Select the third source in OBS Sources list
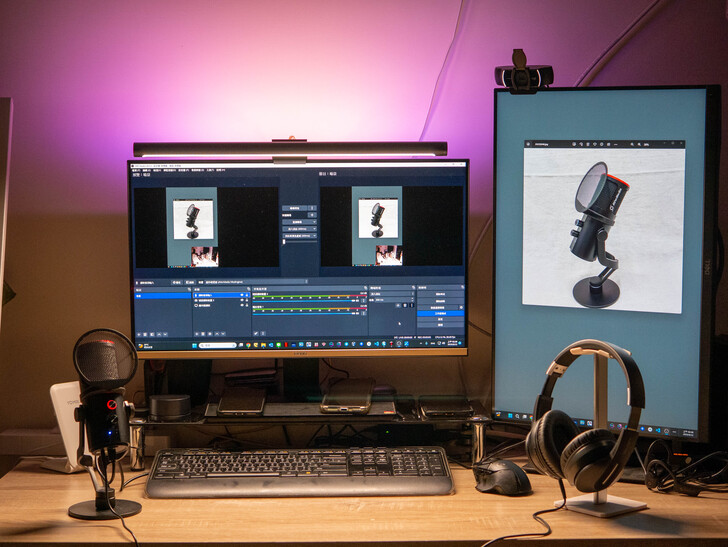The image size is (728, 547). coord(221,306)
